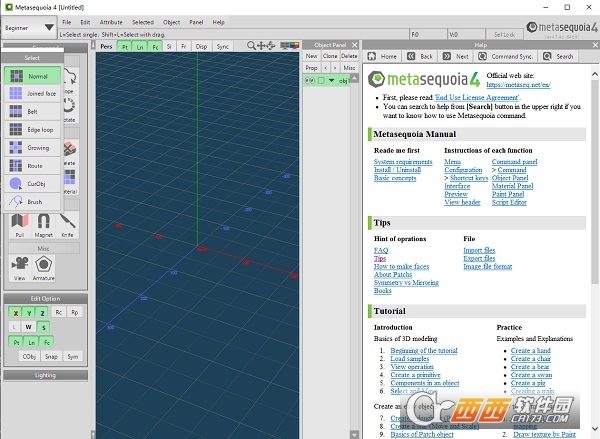Enable the Snap option
The image size is (600, 439).
(x=51, y=356)
